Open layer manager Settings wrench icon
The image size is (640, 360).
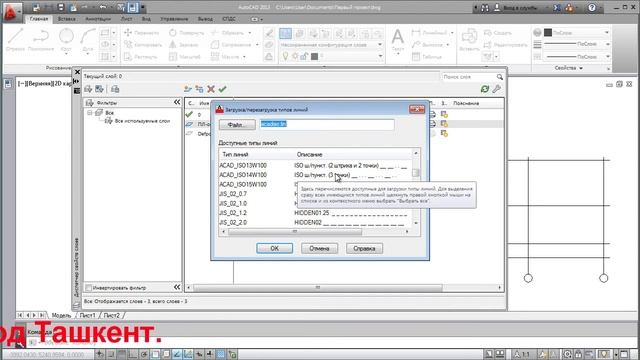coord(496,89)
